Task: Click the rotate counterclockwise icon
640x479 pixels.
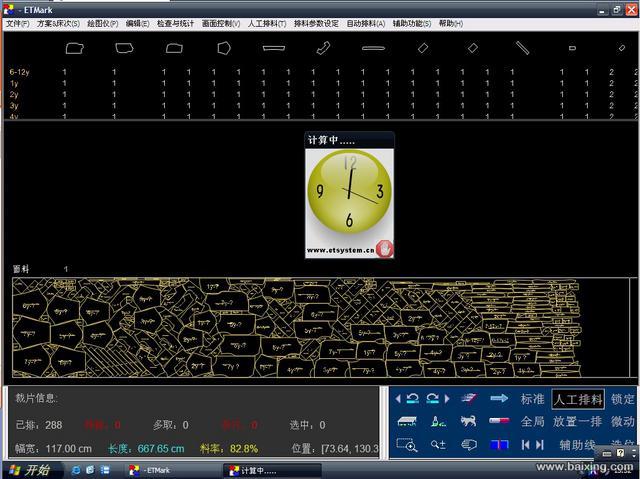Action: click(x=411, y=399)
